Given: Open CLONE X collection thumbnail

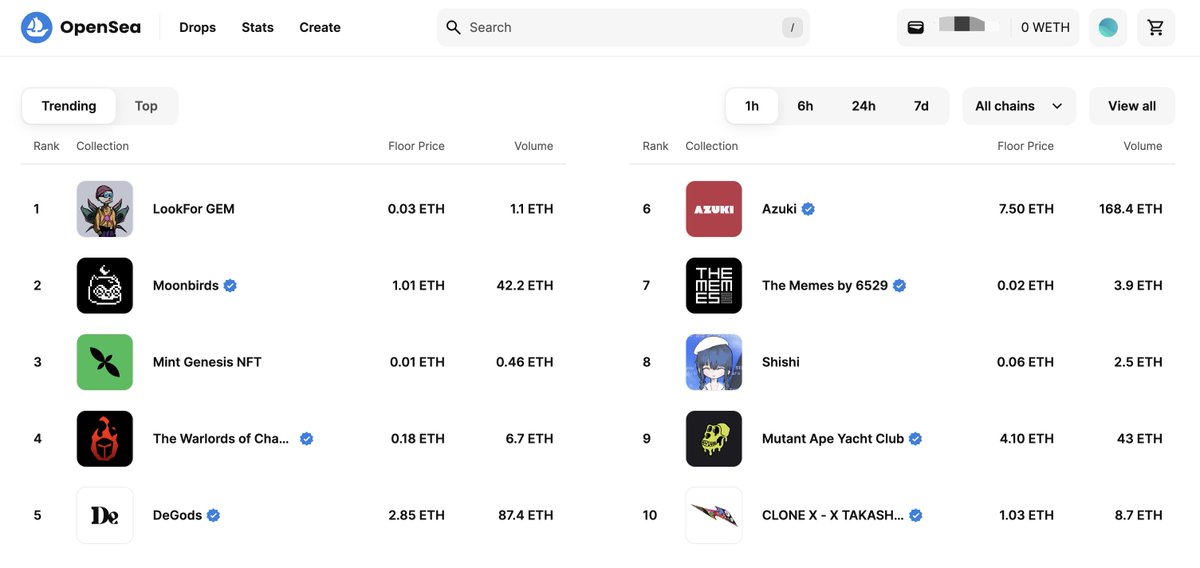Looking at the screenshot, I should (714, 516).
